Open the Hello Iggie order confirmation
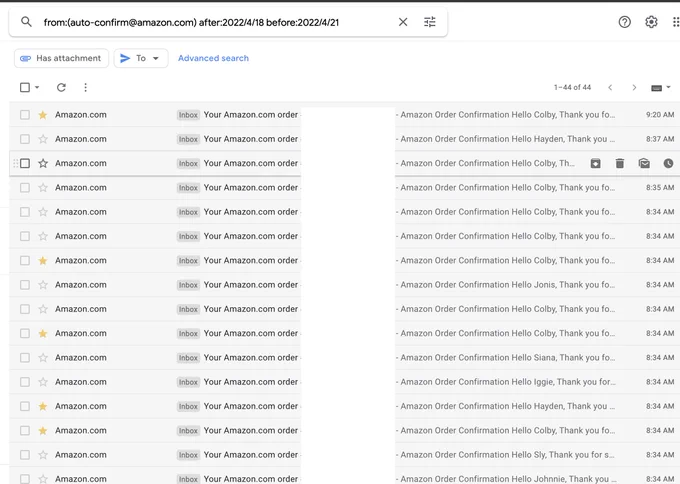 pos(345,382)
